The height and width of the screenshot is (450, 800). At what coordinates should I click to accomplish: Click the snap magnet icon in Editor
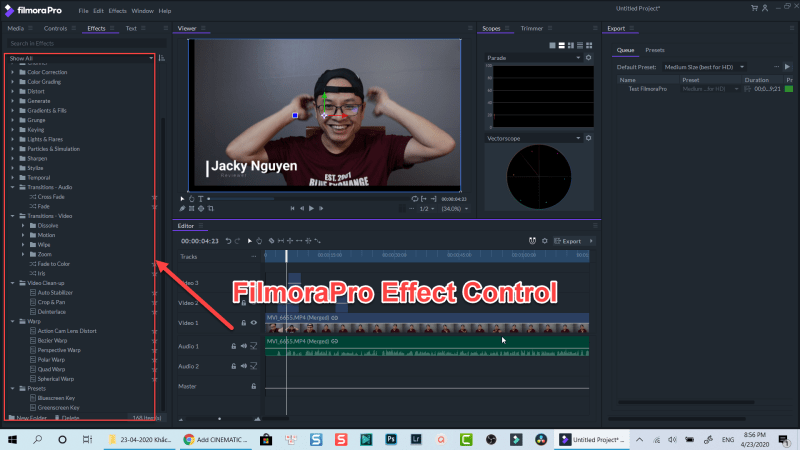(x=531, y=241)
